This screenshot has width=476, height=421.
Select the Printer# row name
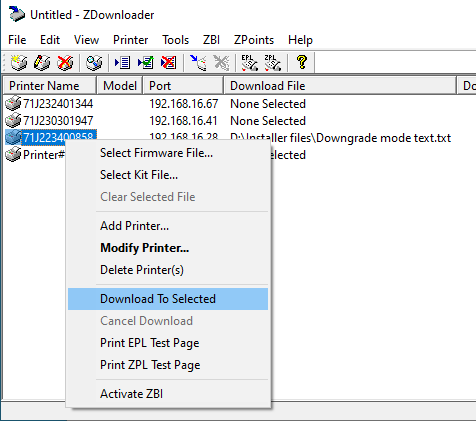[x=44, y=155]
